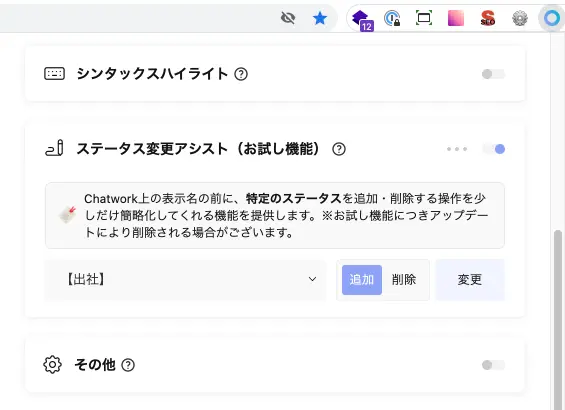
Task: Click the 変更 button
Action: (x=470, y=280)
